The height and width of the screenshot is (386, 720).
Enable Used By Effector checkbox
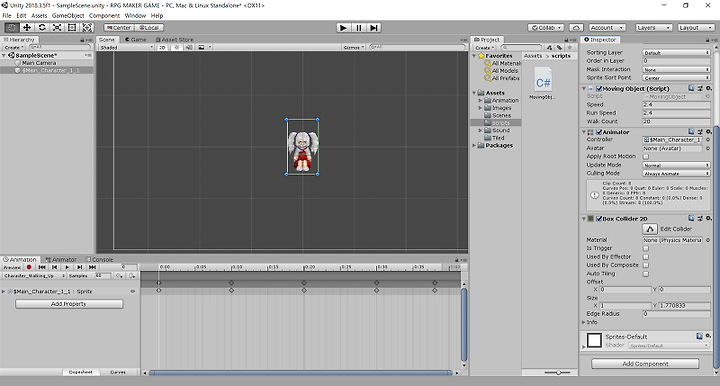[x=646, y=257]
